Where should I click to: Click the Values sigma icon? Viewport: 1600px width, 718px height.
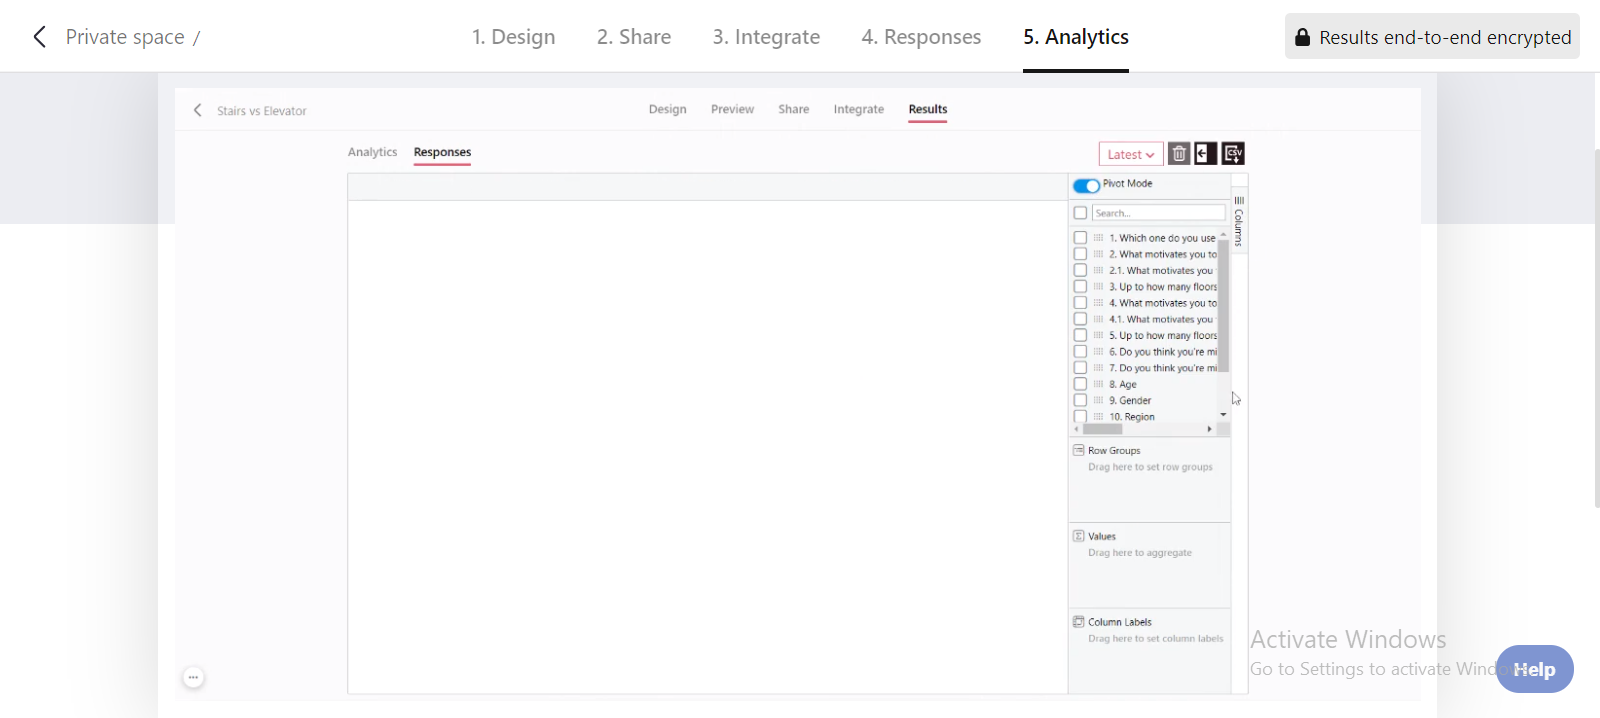click(1079, 536)
